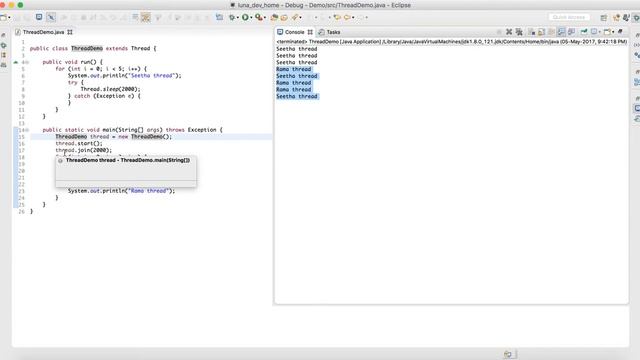Viewport: 640px width, 360px height.
Task: Click the tooltip 'ThreadDemo thread - ThreadDemo.main(String[])'
Action: 128,160
